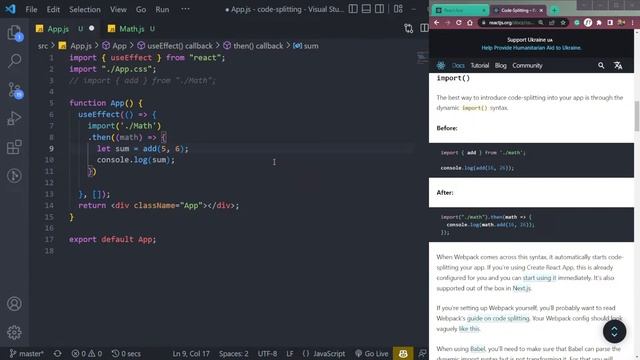The image size is (640, 360).
Task: Click the compare changes icon in editor toolbar
Action: (x=409, y=28)
